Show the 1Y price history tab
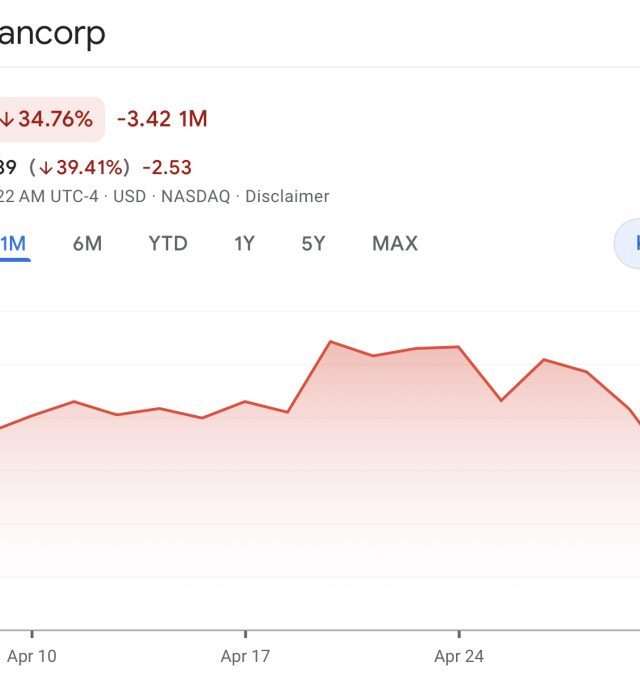Screen dimensions: 640x683 [x=244, y=243]
